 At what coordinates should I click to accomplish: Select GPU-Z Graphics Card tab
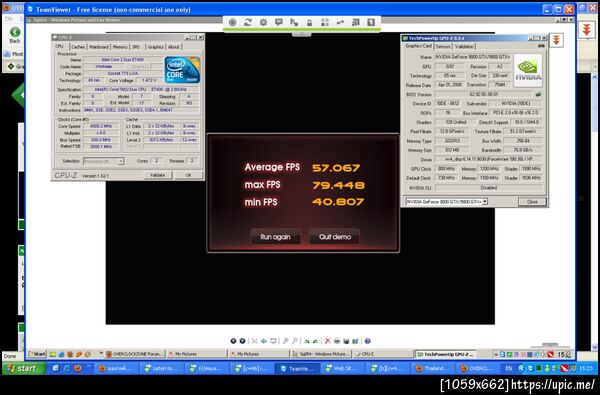(418, 46)
